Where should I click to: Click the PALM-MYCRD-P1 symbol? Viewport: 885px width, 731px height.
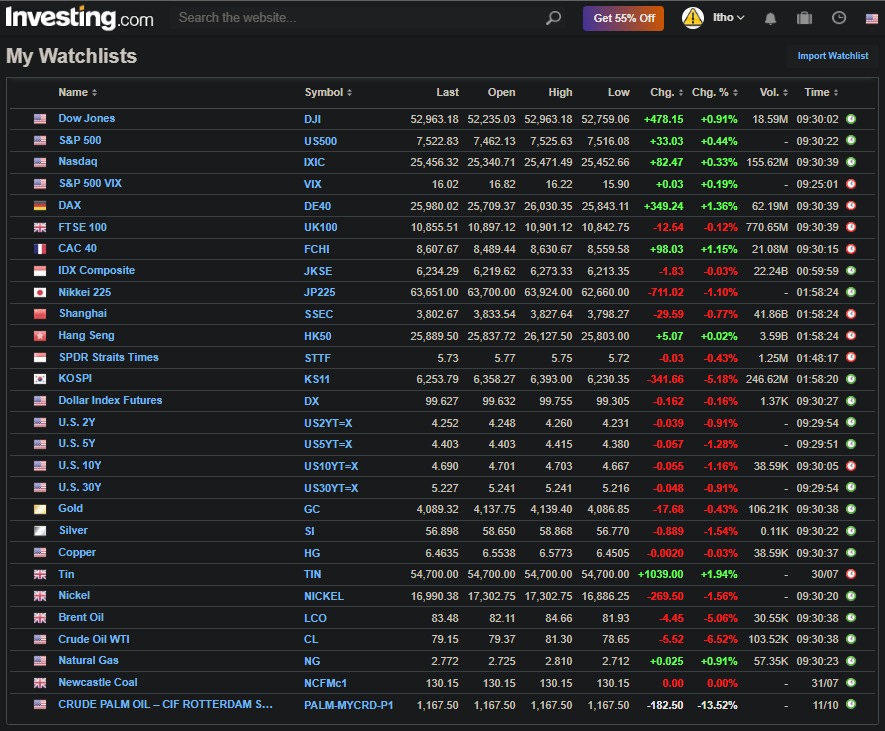[x=348, y=705]
